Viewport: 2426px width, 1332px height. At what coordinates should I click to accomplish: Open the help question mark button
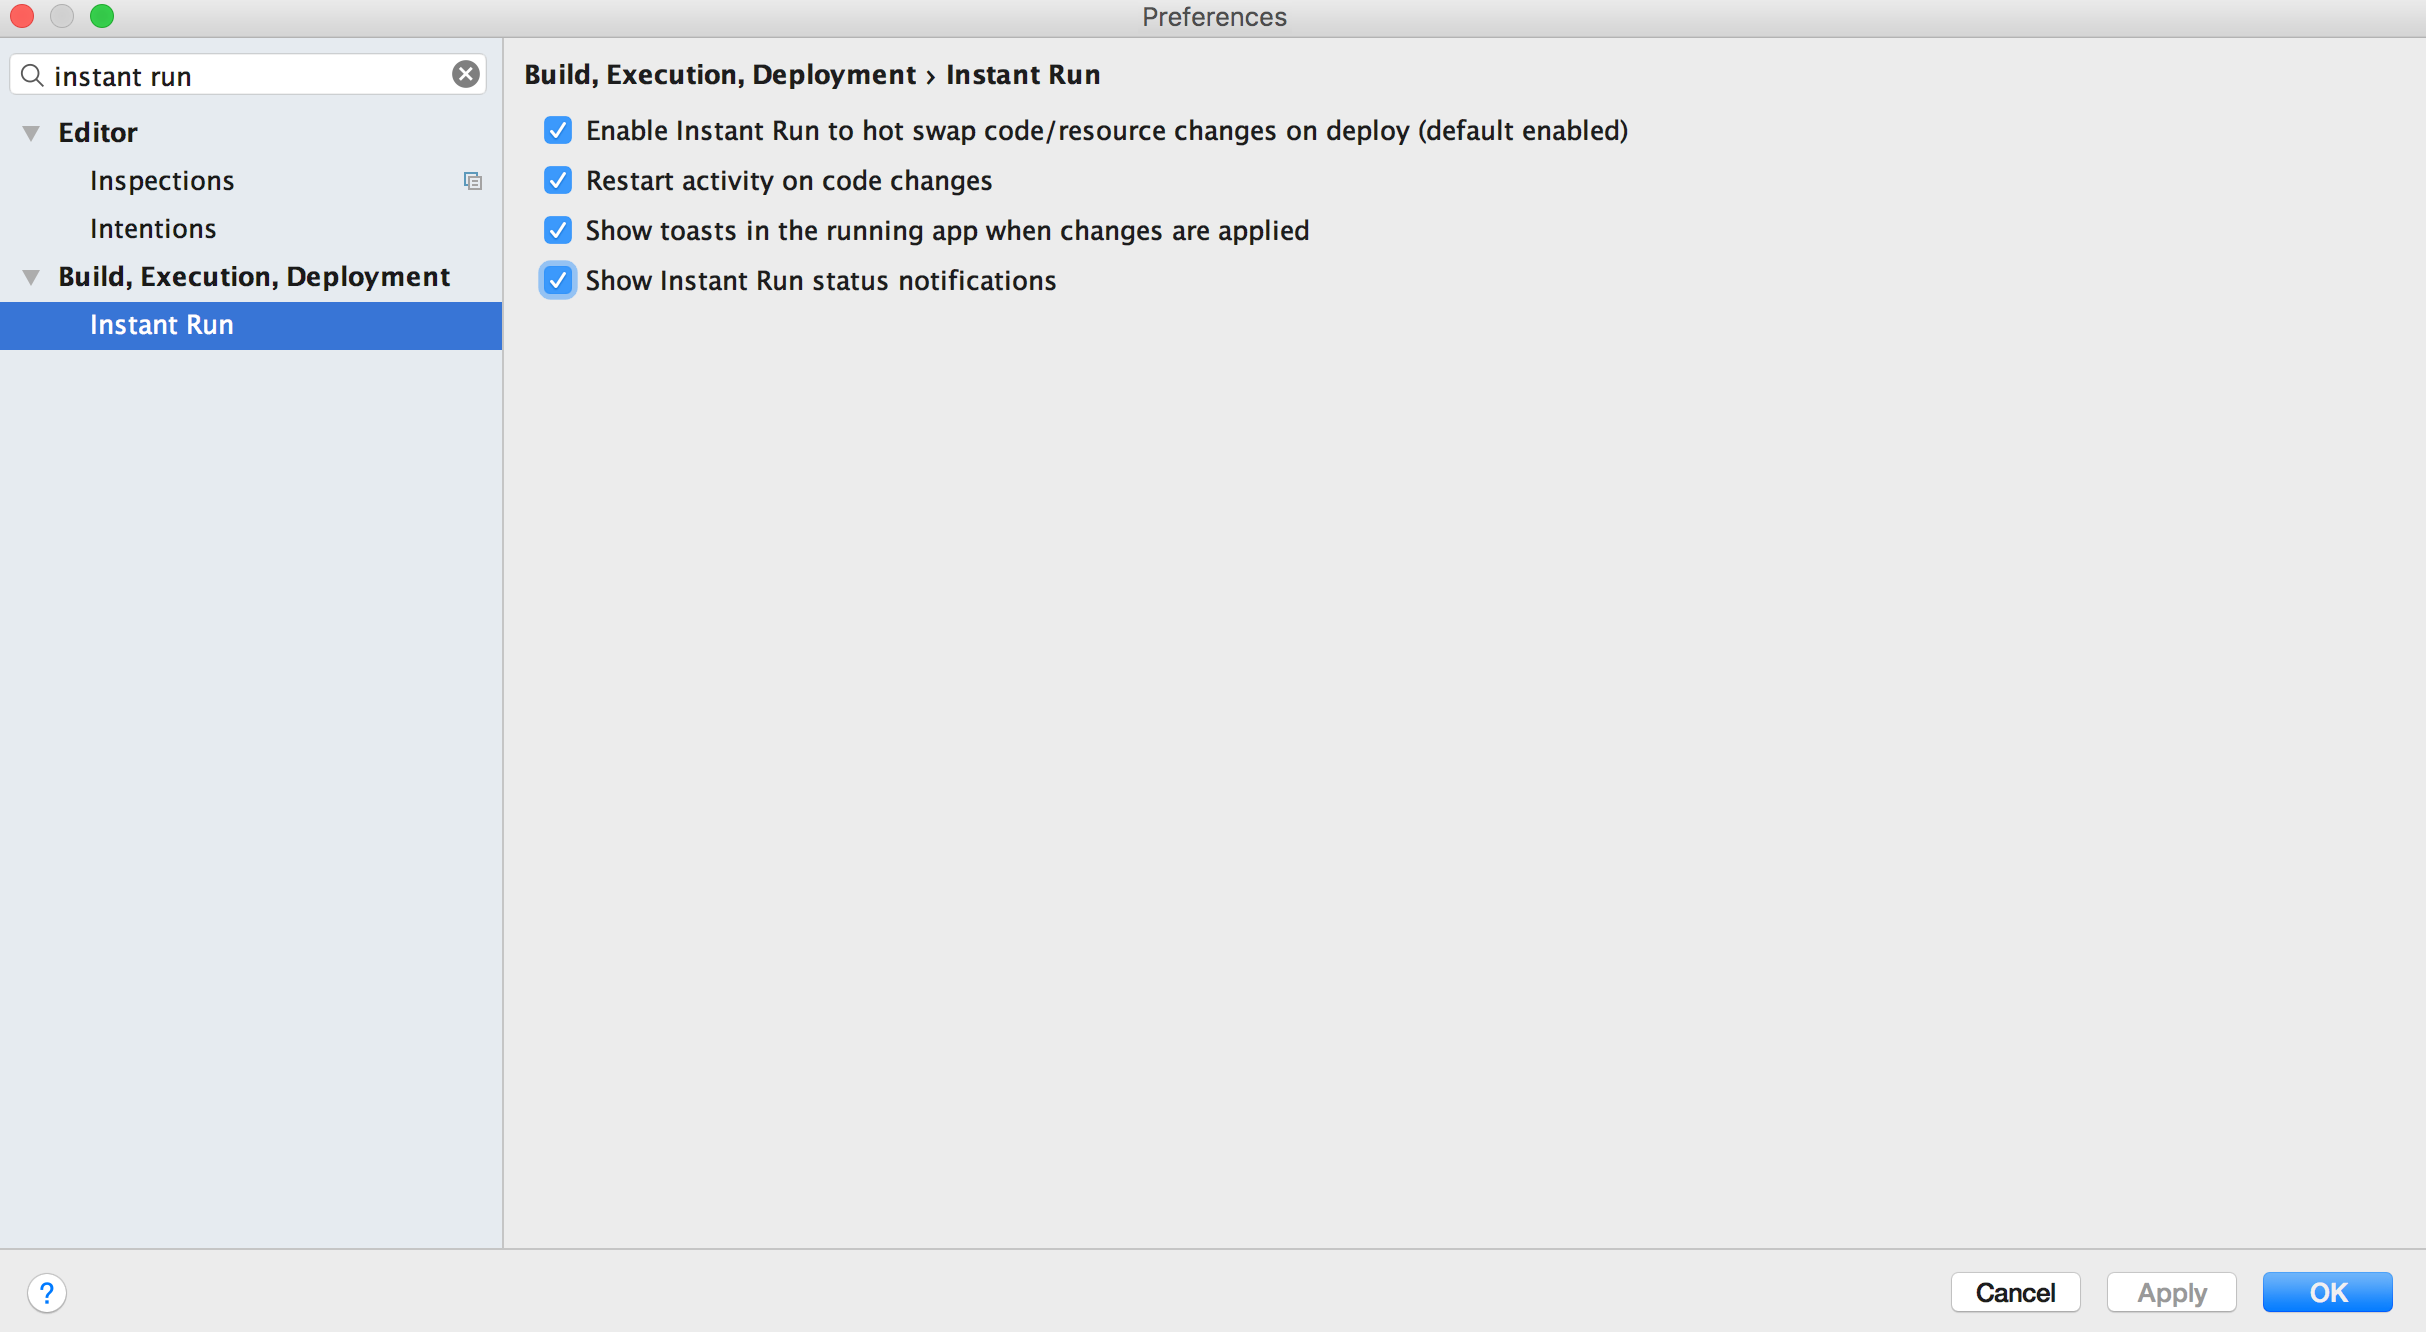coord(47,1292)
